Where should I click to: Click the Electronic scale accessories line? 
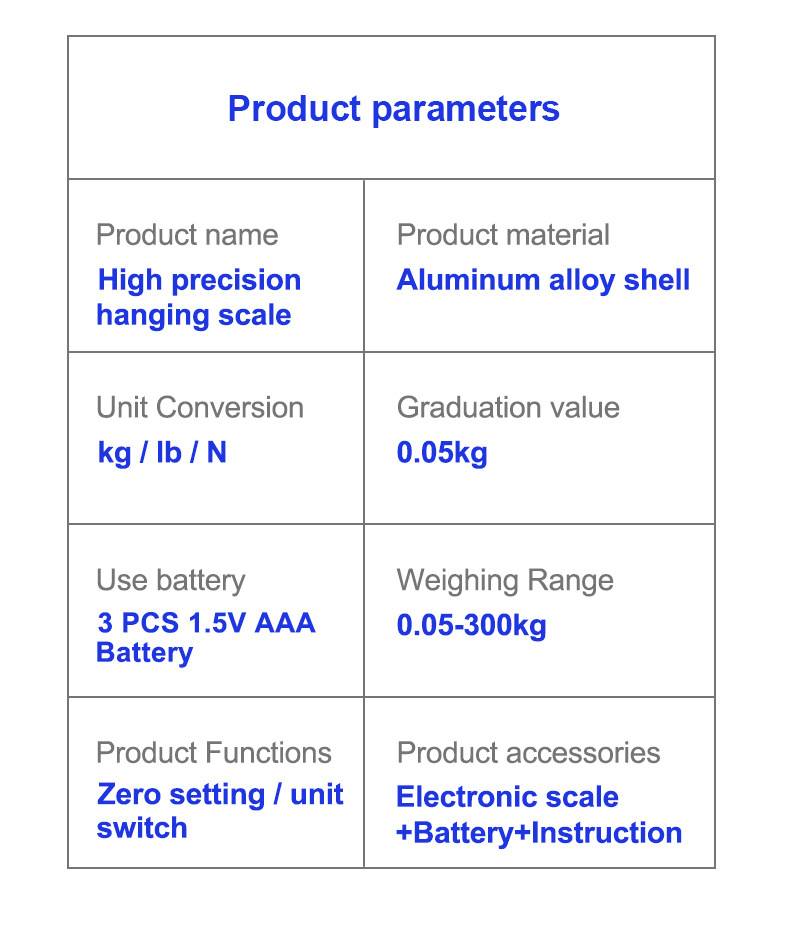pos(507,797)
